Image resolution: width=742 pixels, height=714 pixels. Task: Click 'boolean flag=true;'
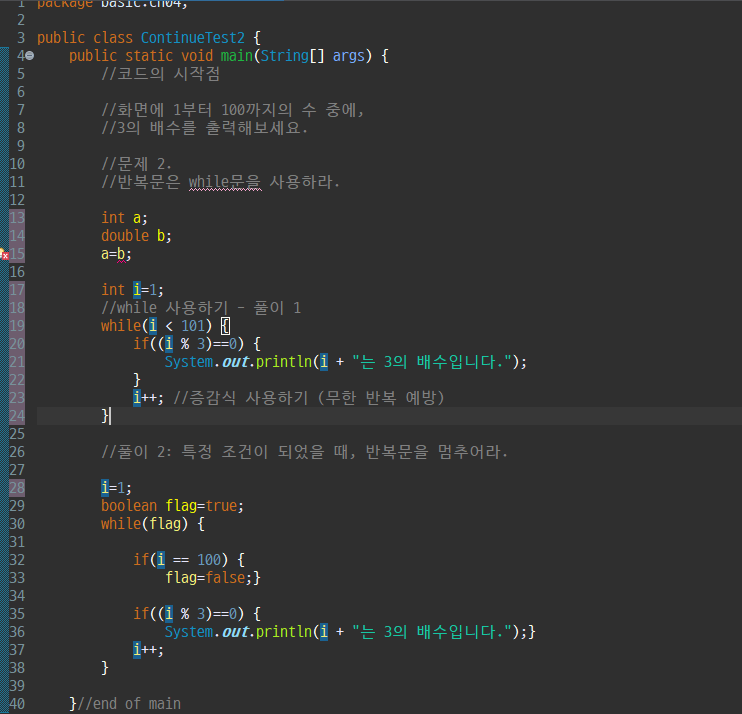(173, 505)
